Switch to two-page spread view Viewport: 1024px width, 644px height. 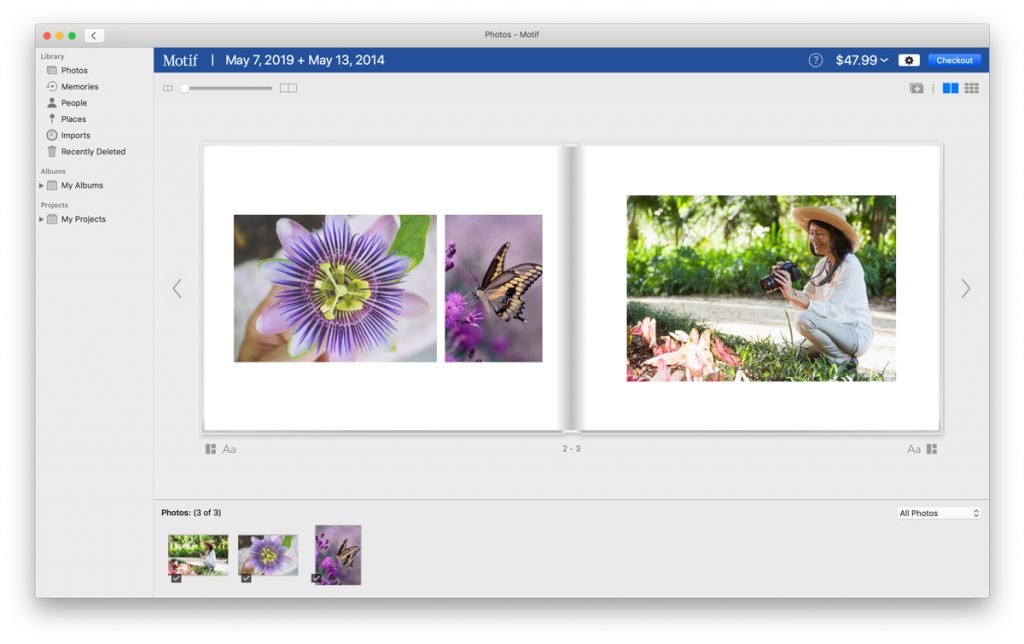(x=950, y=88)
